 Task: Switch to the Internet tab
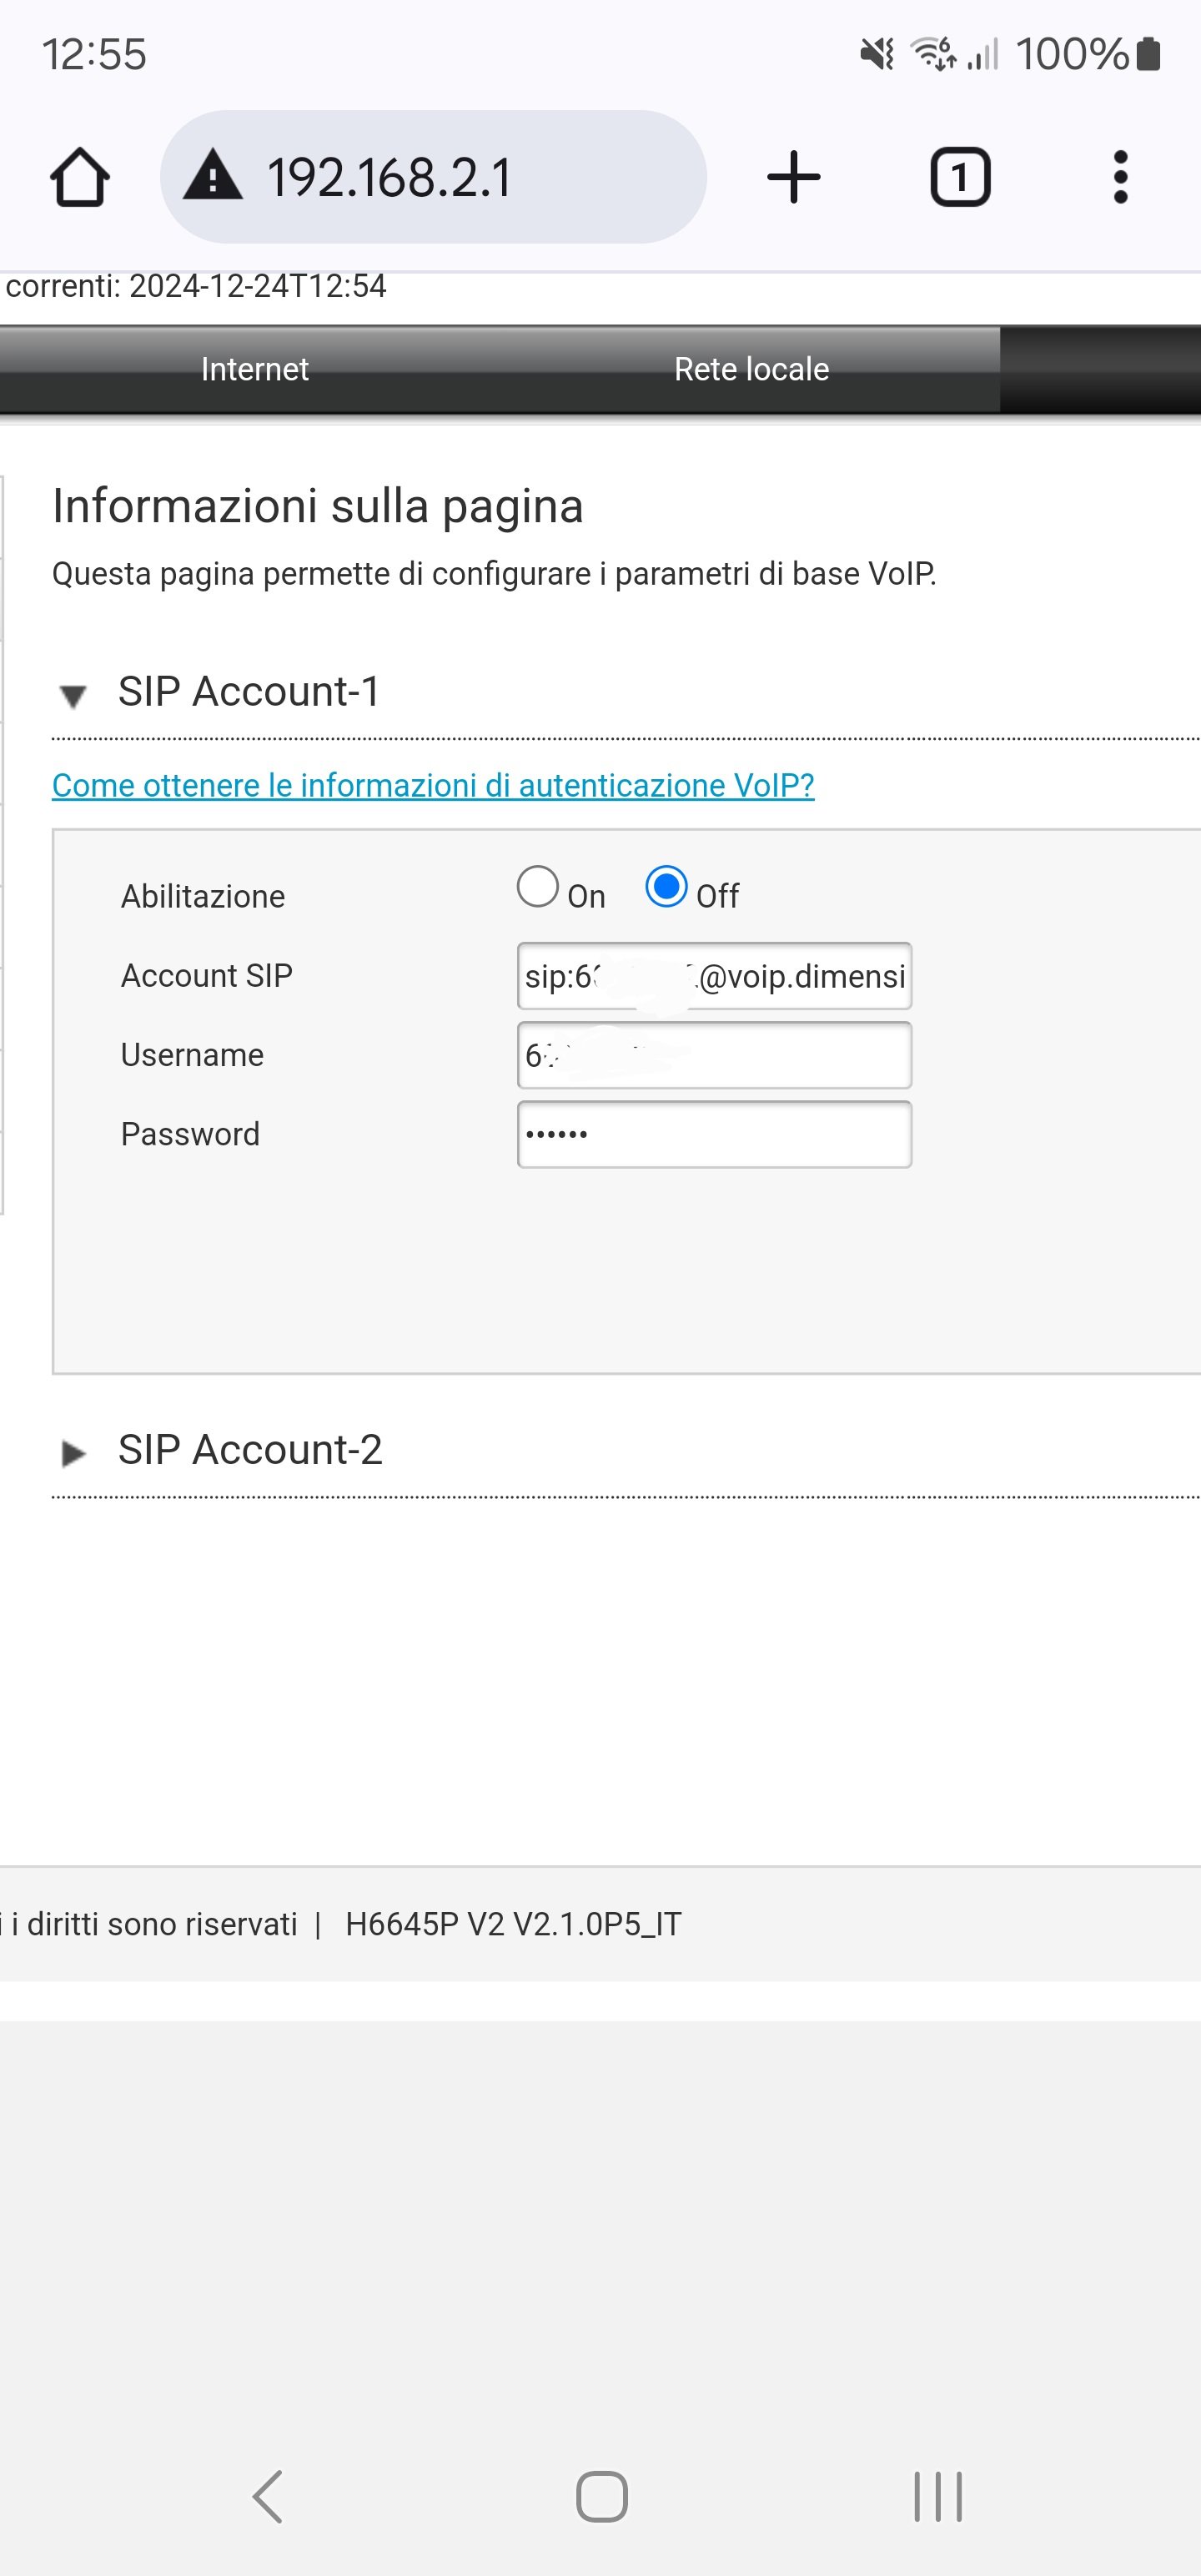254,369
